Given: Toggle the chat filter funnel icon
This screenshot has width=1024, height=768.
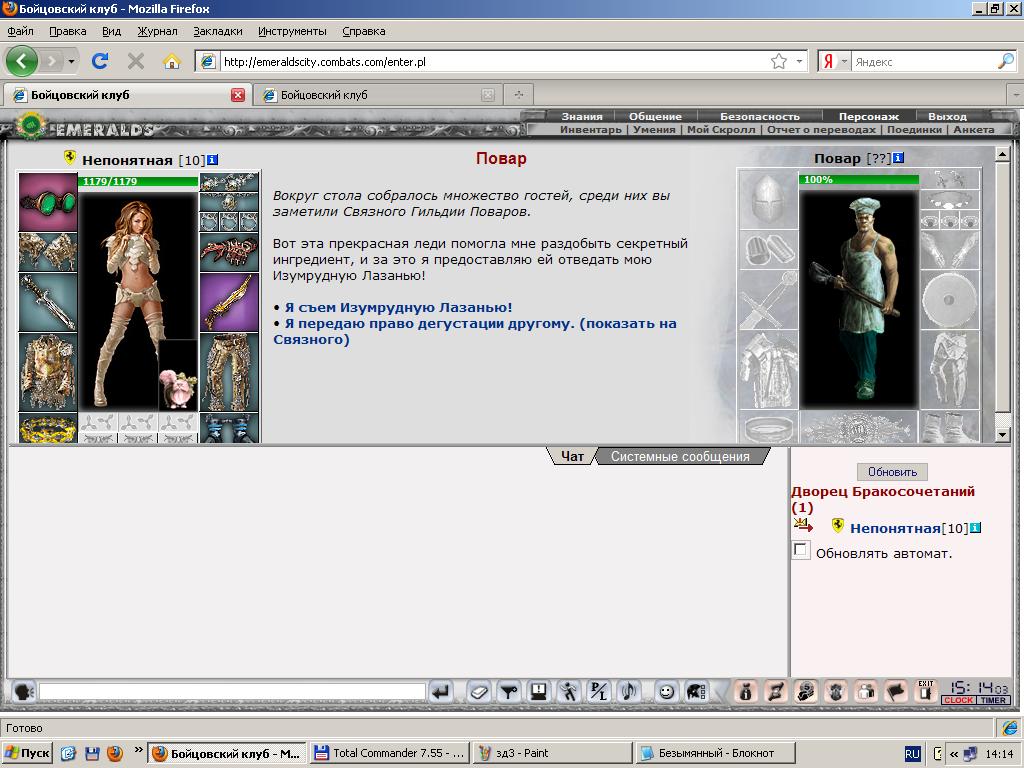Looking at the screenshot, I should coord(509,691).
